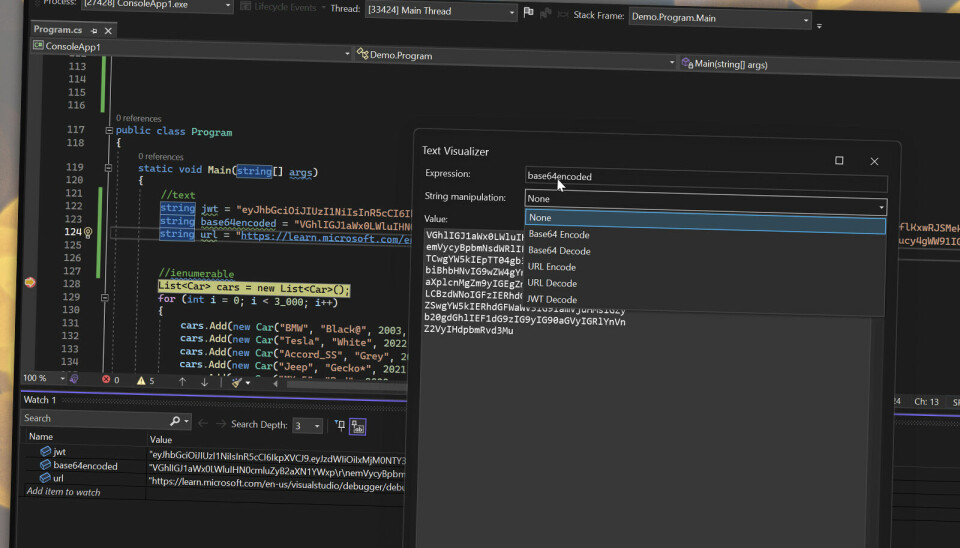Click the base64encoded variable in line 123
This screenshot has height=548, width=960.
pos(238,223)
